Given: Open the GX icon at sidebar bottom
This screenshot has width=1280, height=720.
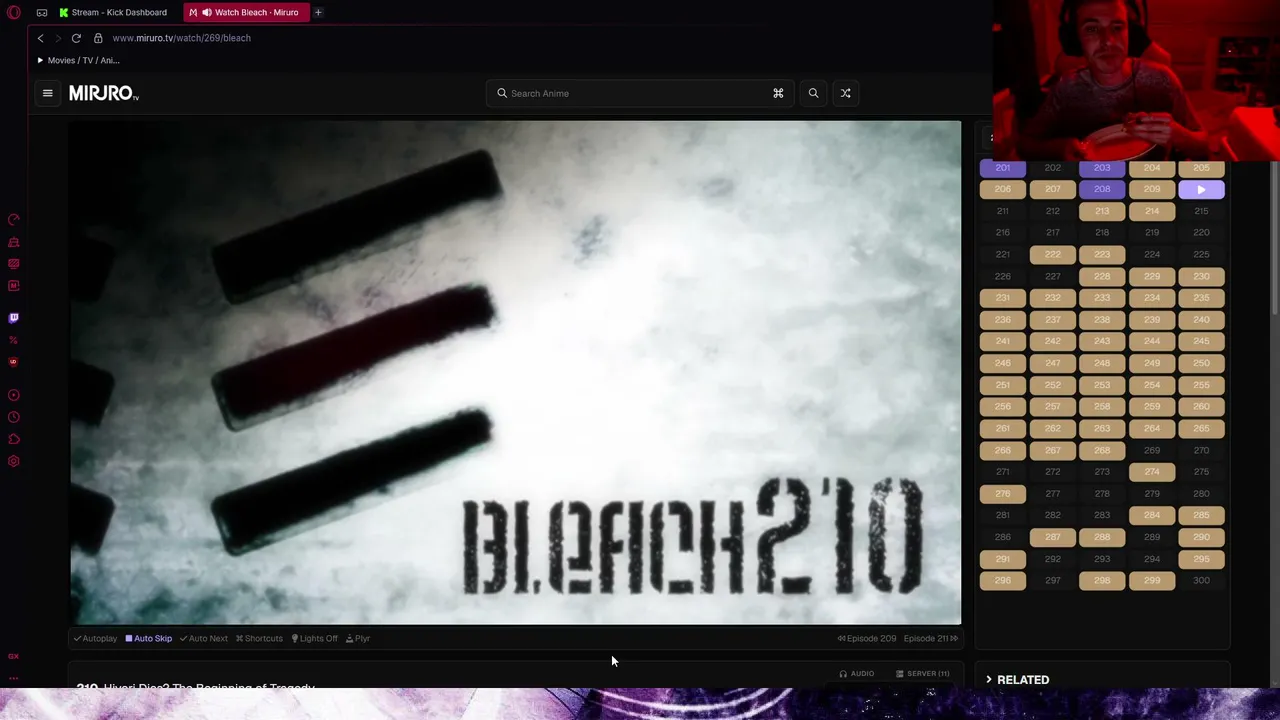Looking at the screenshot, I should [x=14, y=656].
